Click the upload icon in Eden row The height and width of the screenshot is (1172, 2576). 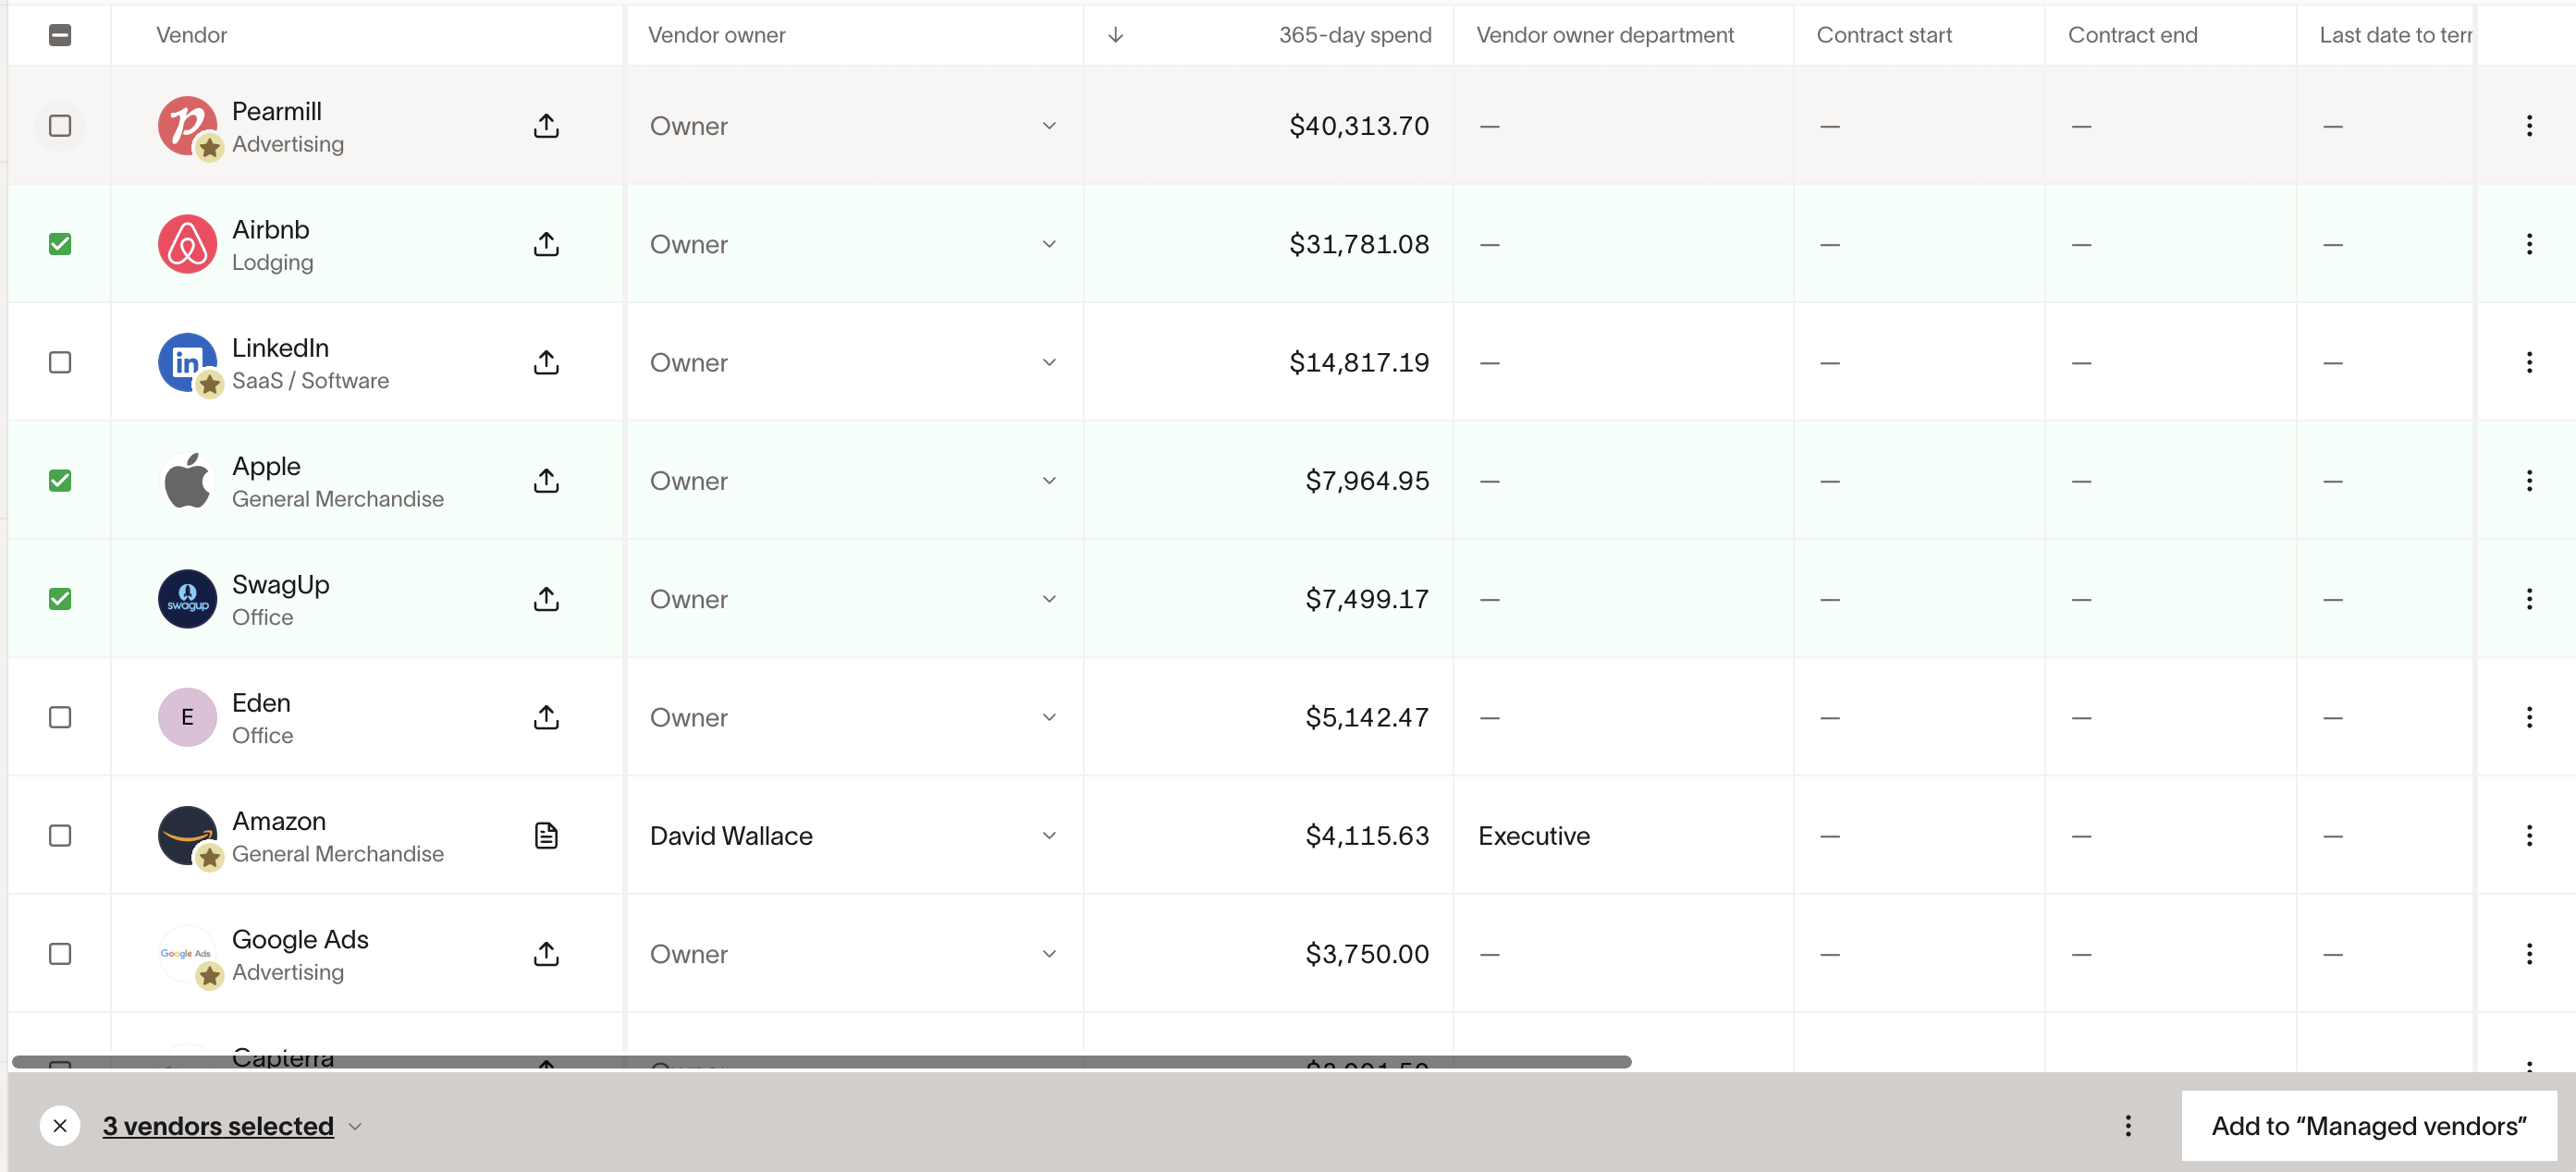click(x=546, y=717)
